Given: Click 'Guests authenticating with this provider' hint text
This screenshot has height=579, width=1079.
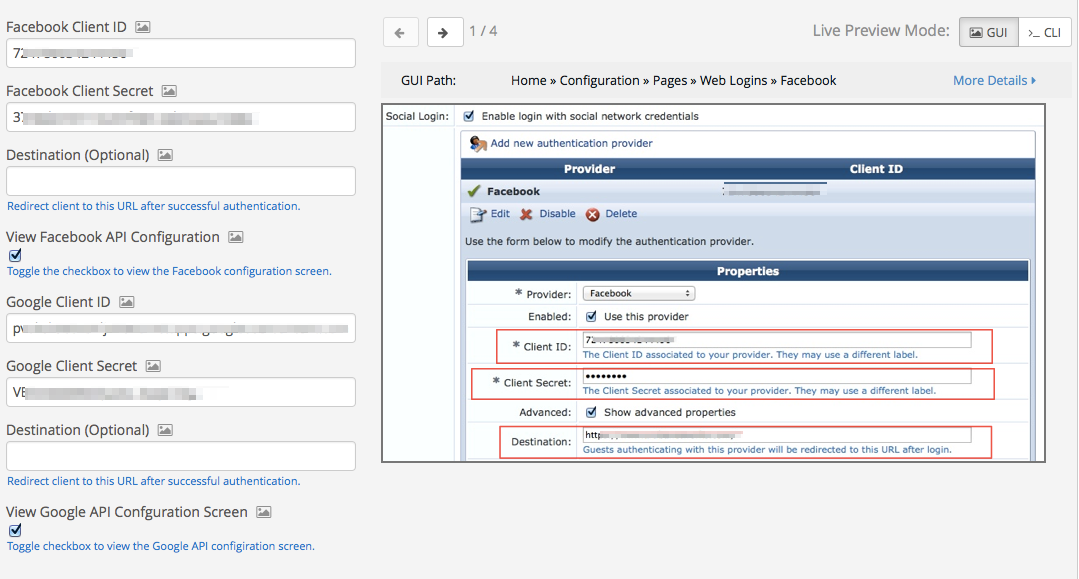Looking at the screenshot, I should coord(767,450).
